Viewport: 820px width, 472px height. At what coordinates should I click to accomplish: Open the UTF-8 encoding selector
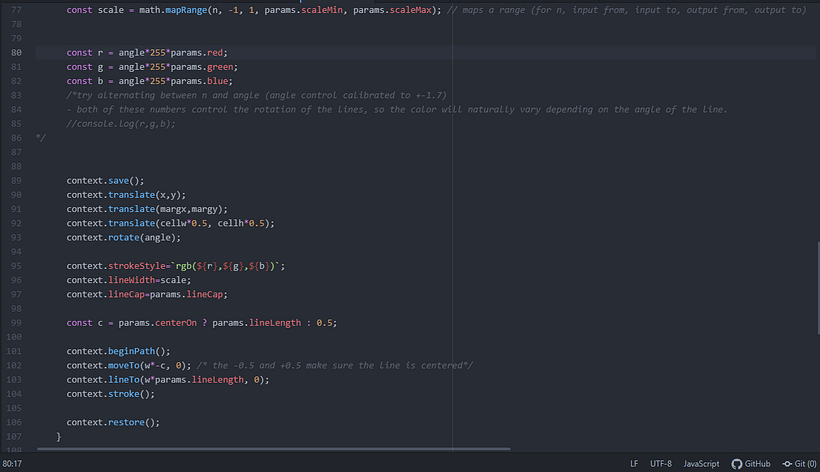[661, 464]
